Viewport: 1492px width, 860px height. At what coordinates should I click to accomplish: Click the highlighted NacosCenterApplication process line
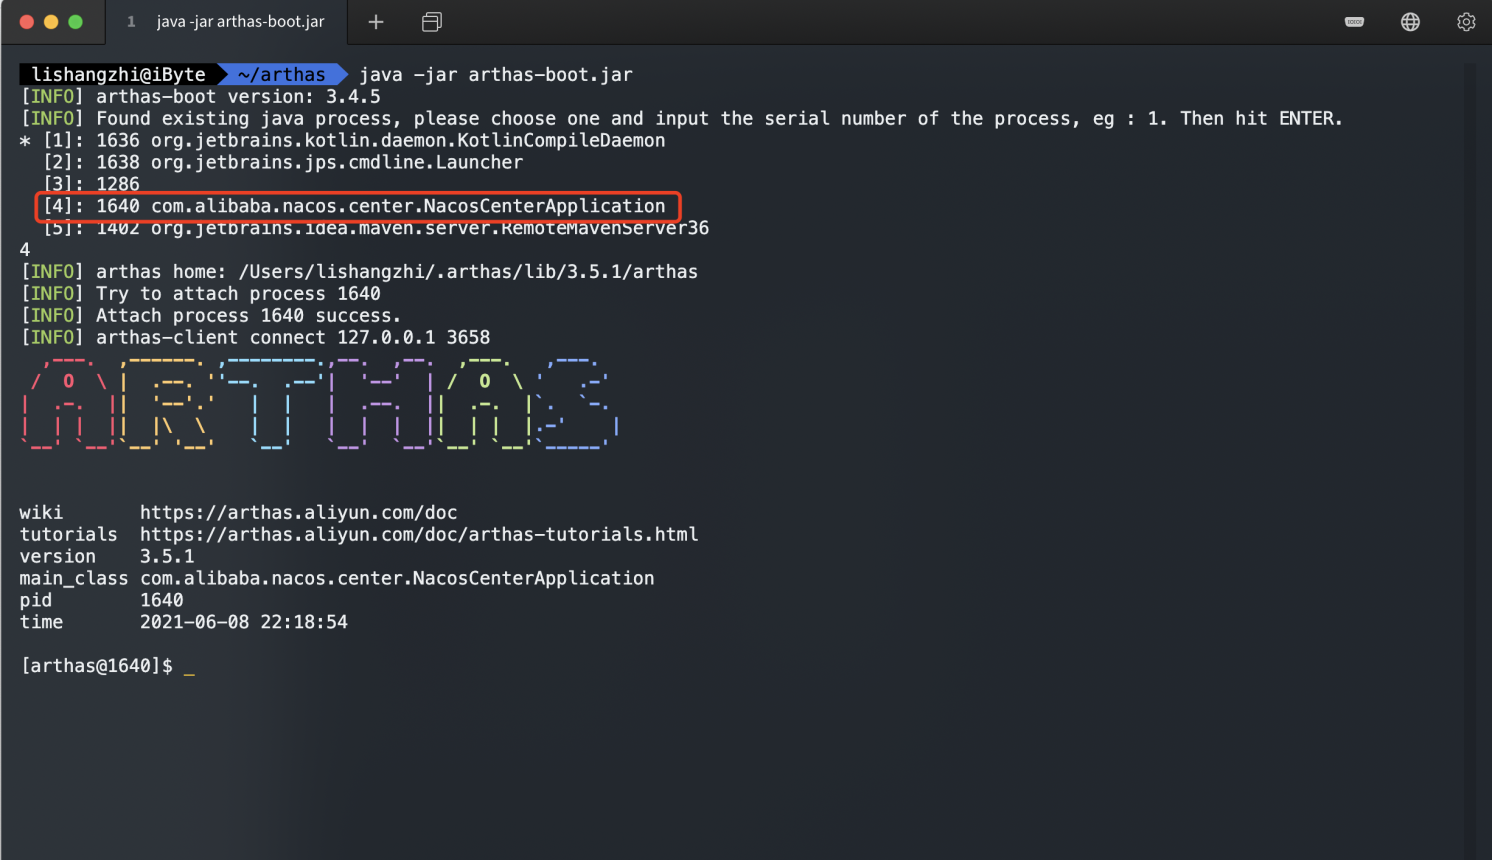(357, 207)
